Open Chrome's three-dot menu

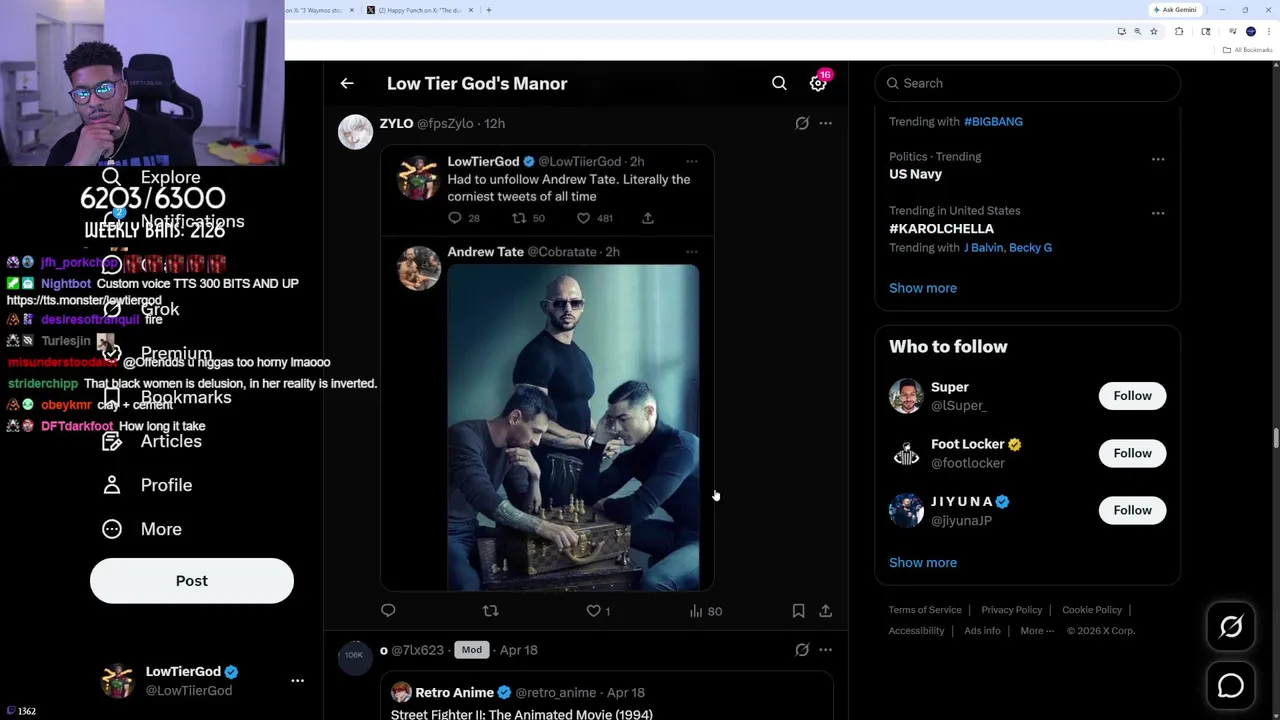1268,32
